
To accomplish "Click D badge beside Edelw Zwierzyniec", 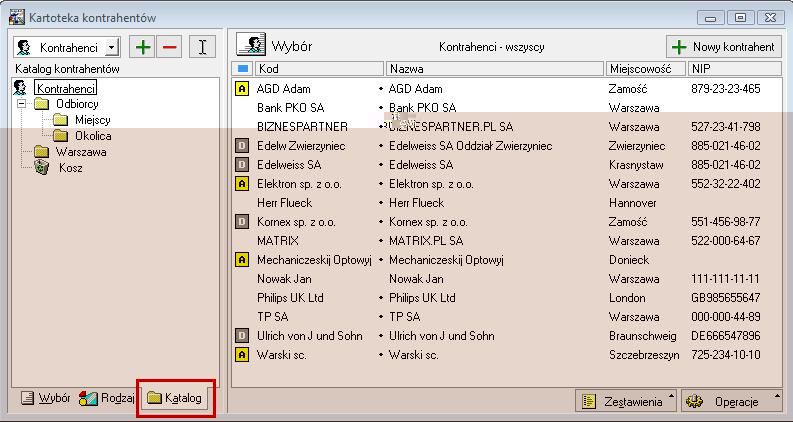I will click(x=242, y=146).
